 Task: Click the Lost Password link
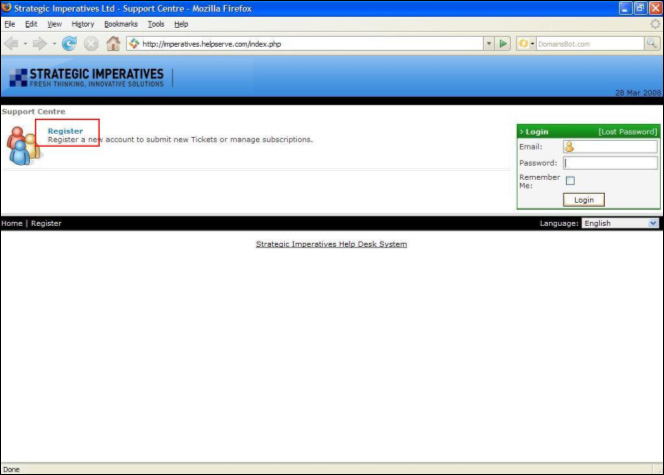627,132
